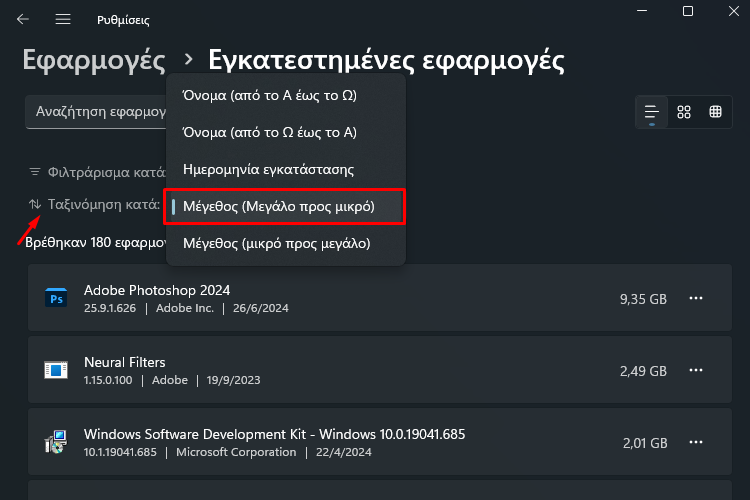Go back with the arrow icon
This screenshot has height=500, width=750.
[22, 19]
